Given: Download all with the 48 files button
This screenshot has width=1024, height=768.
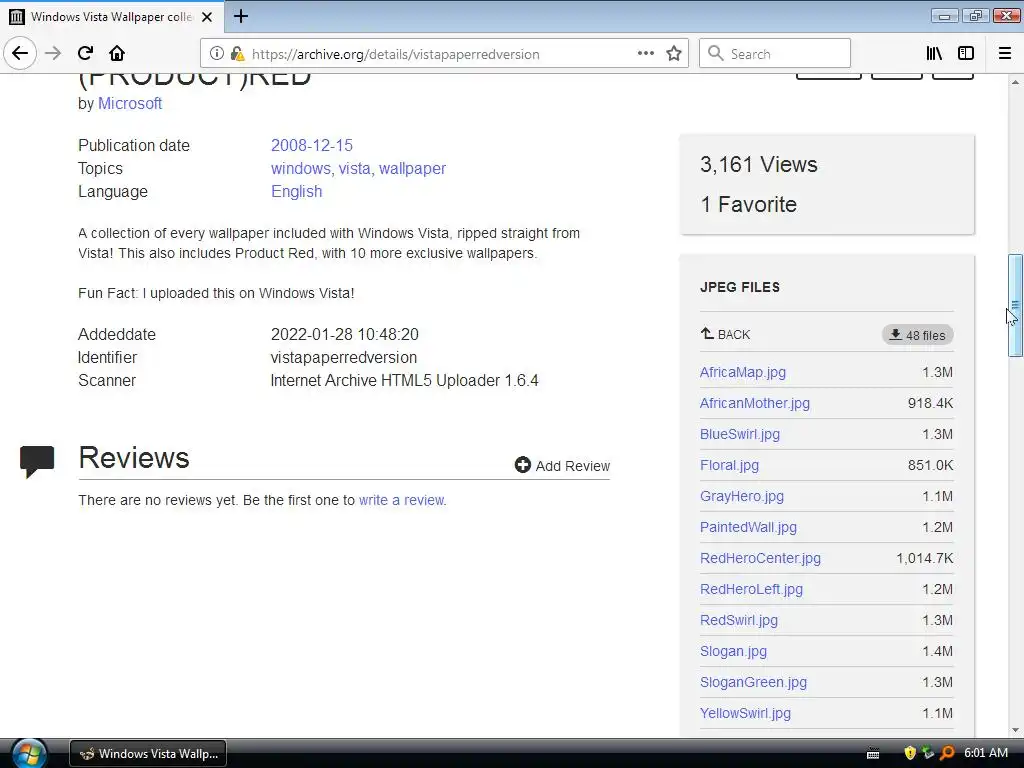Looking at the screenshot, I should click(x=918, y=335).
